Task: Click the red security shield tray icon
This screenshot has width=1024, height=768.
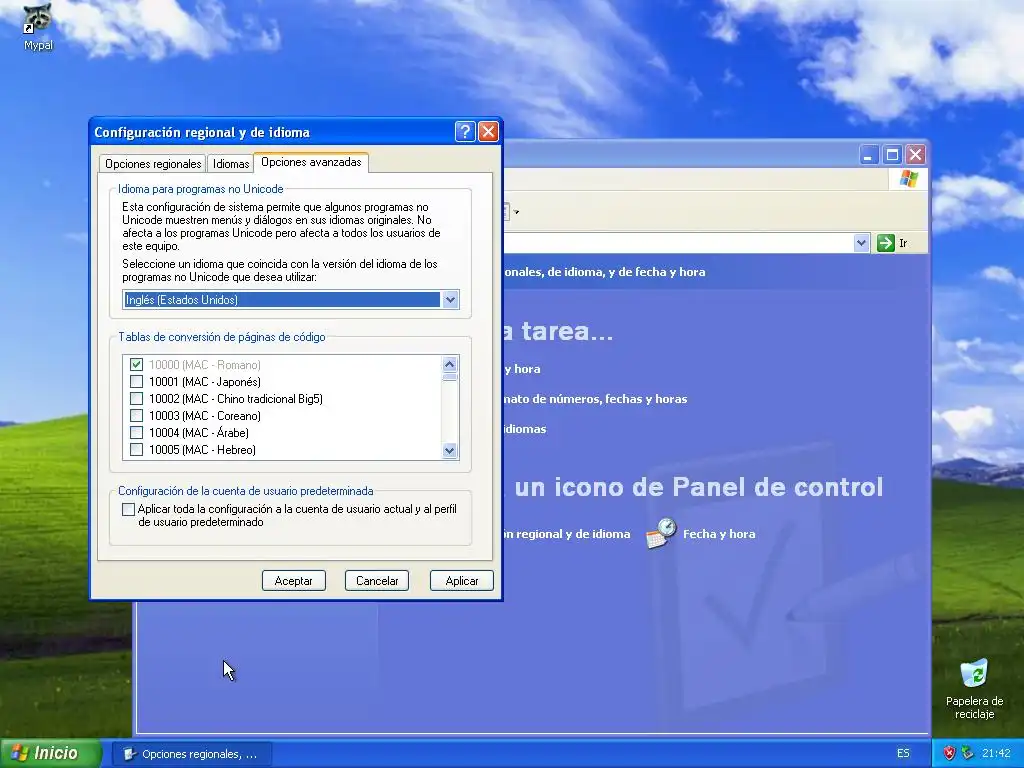Action: coord(949,753)
